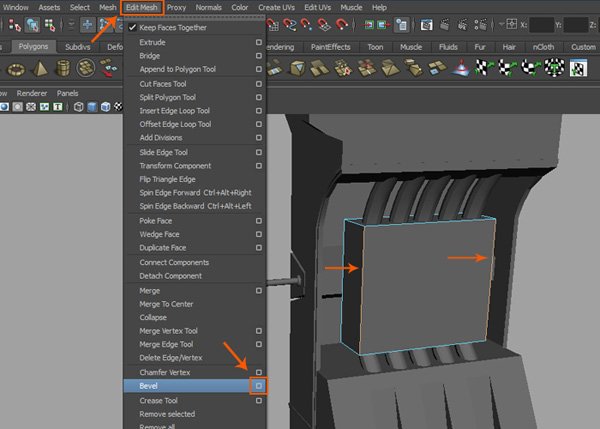The height and width of the screenshot is (429, 600).
Task: Click the select by component type icon
Action: coord(50,25)
